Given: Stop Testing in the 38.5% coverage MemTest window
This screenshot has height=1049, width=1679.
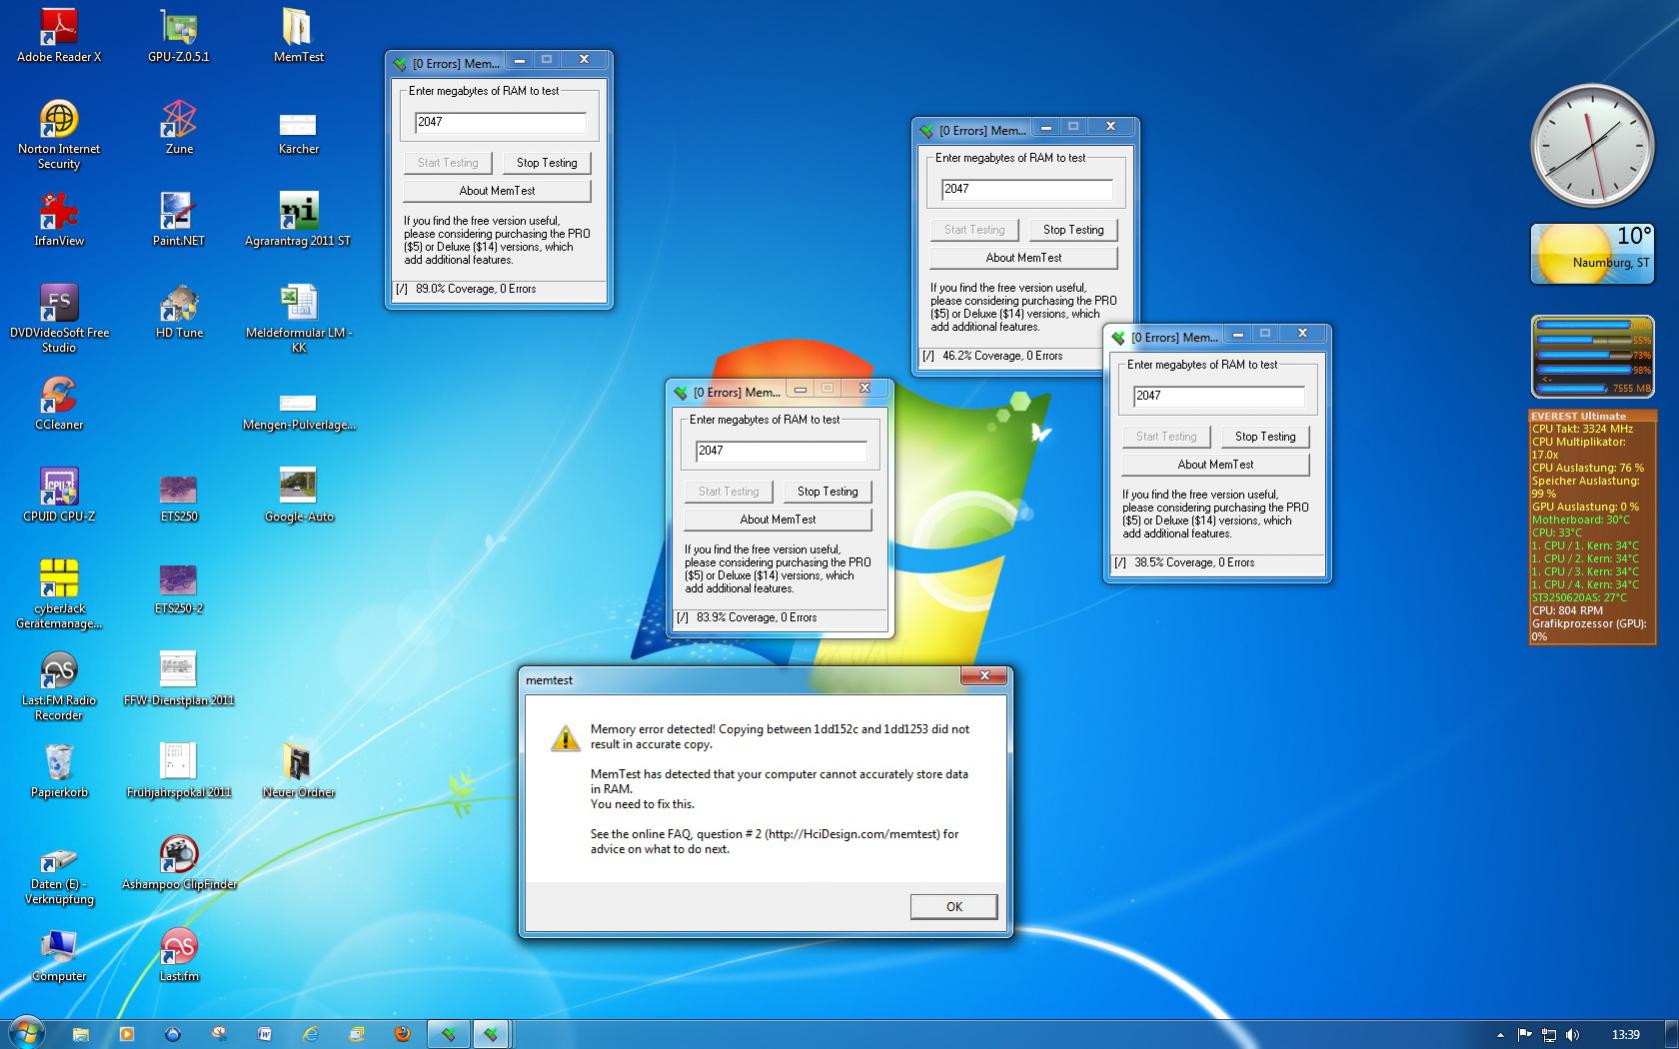Looking at the screenshot, I should (x=1265, y=437).
